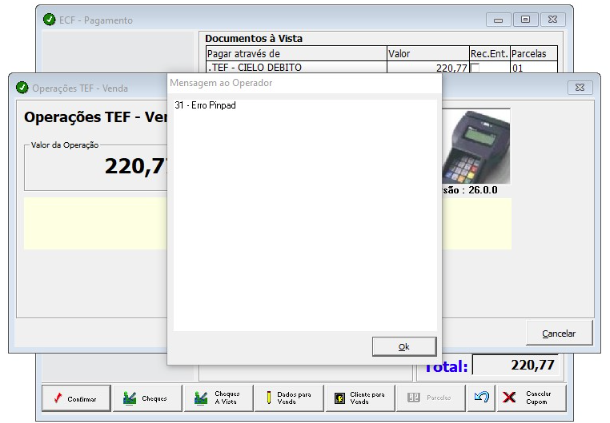The image size is (610, 423).
Task: Click the Parcelas button
Action: tap(431, 398)
